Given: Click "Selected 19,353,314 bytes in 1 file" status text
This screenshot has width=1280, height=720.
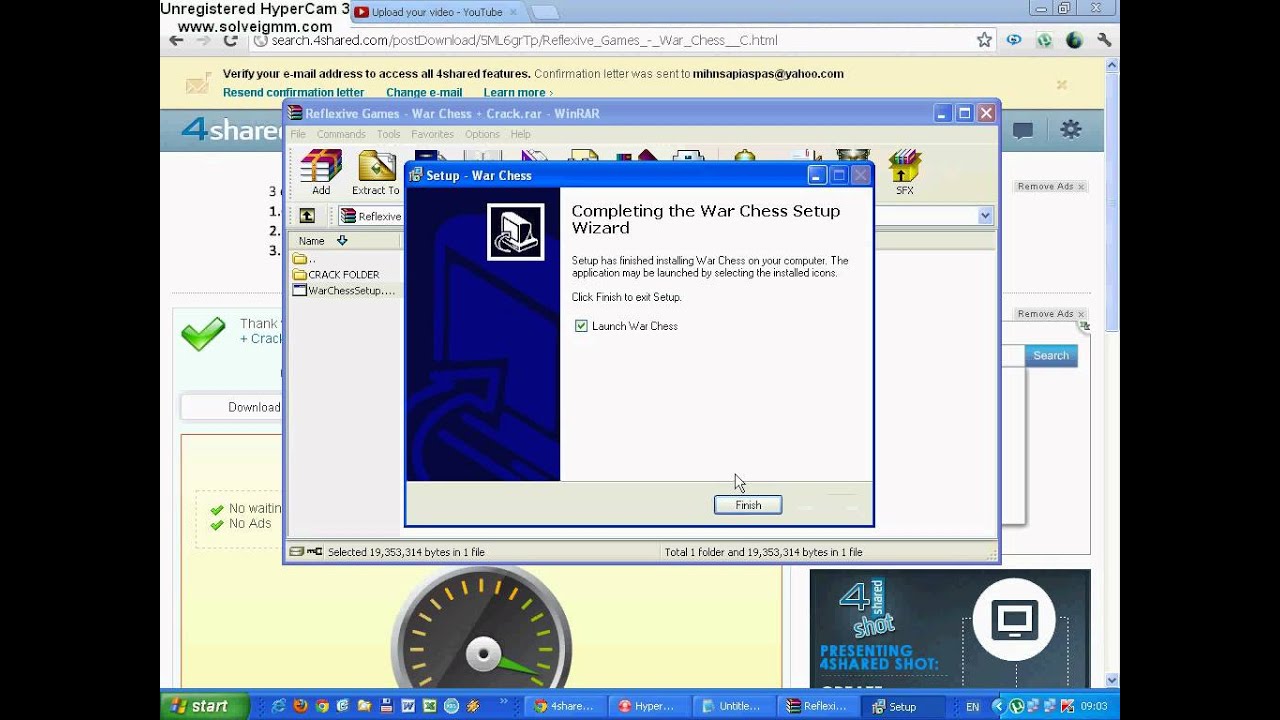Looking at the screenshot, I should [x=406, y=552].
